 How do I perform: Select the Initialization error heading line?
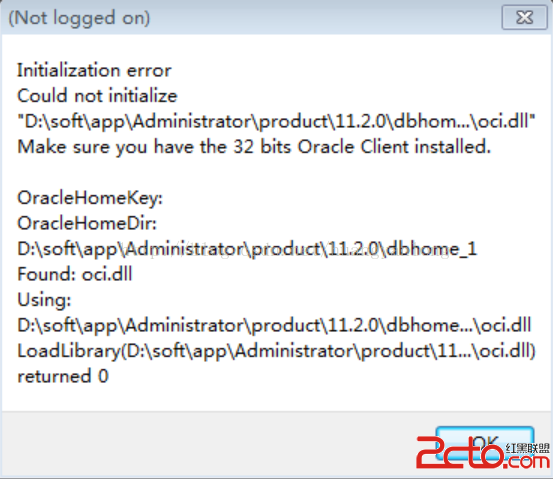click(94, 70)
